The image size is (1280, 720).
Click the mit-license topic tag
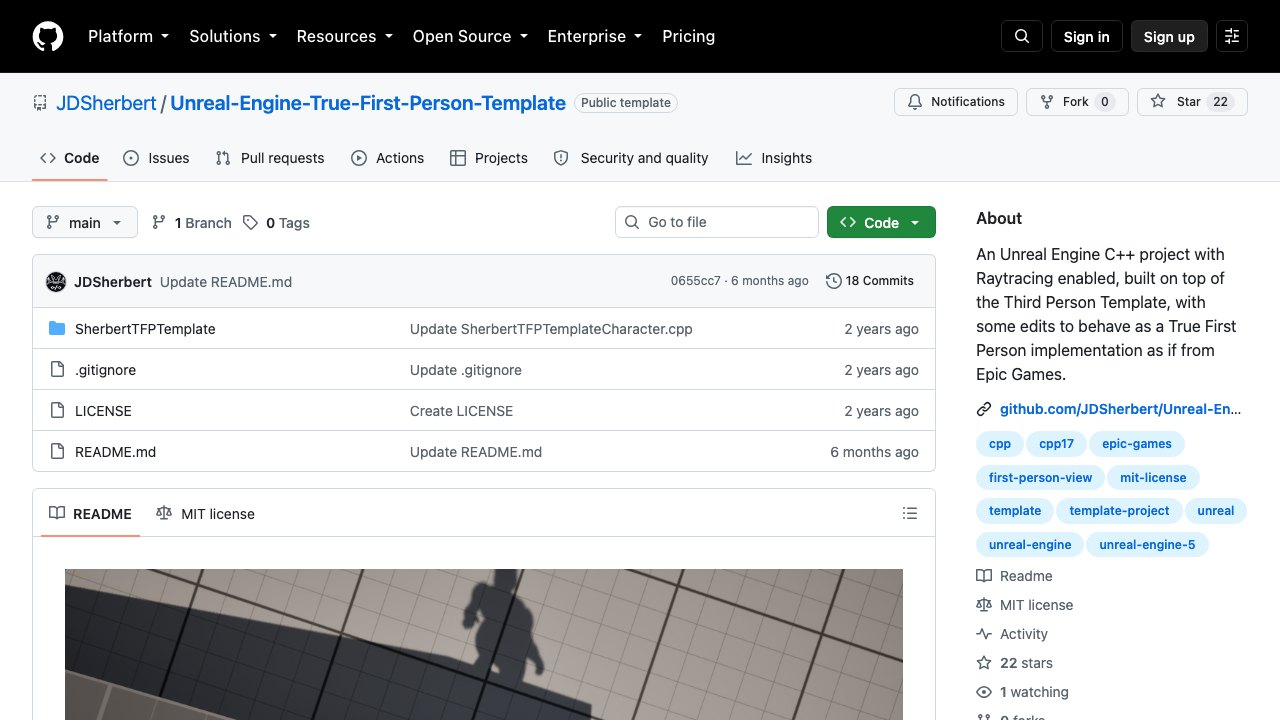pos(1153,478)
